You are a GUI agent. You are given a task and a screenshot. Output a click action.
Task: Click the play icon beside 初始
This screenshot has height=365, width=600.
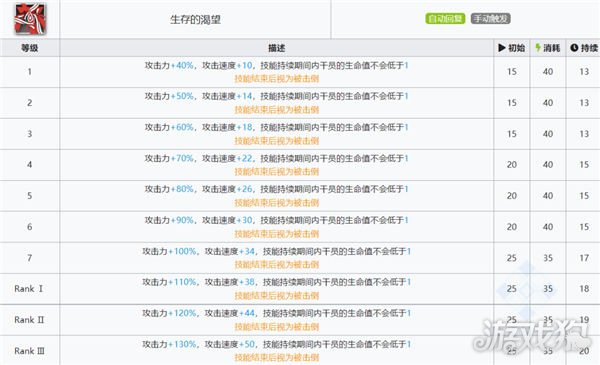[x=502, y=48]
